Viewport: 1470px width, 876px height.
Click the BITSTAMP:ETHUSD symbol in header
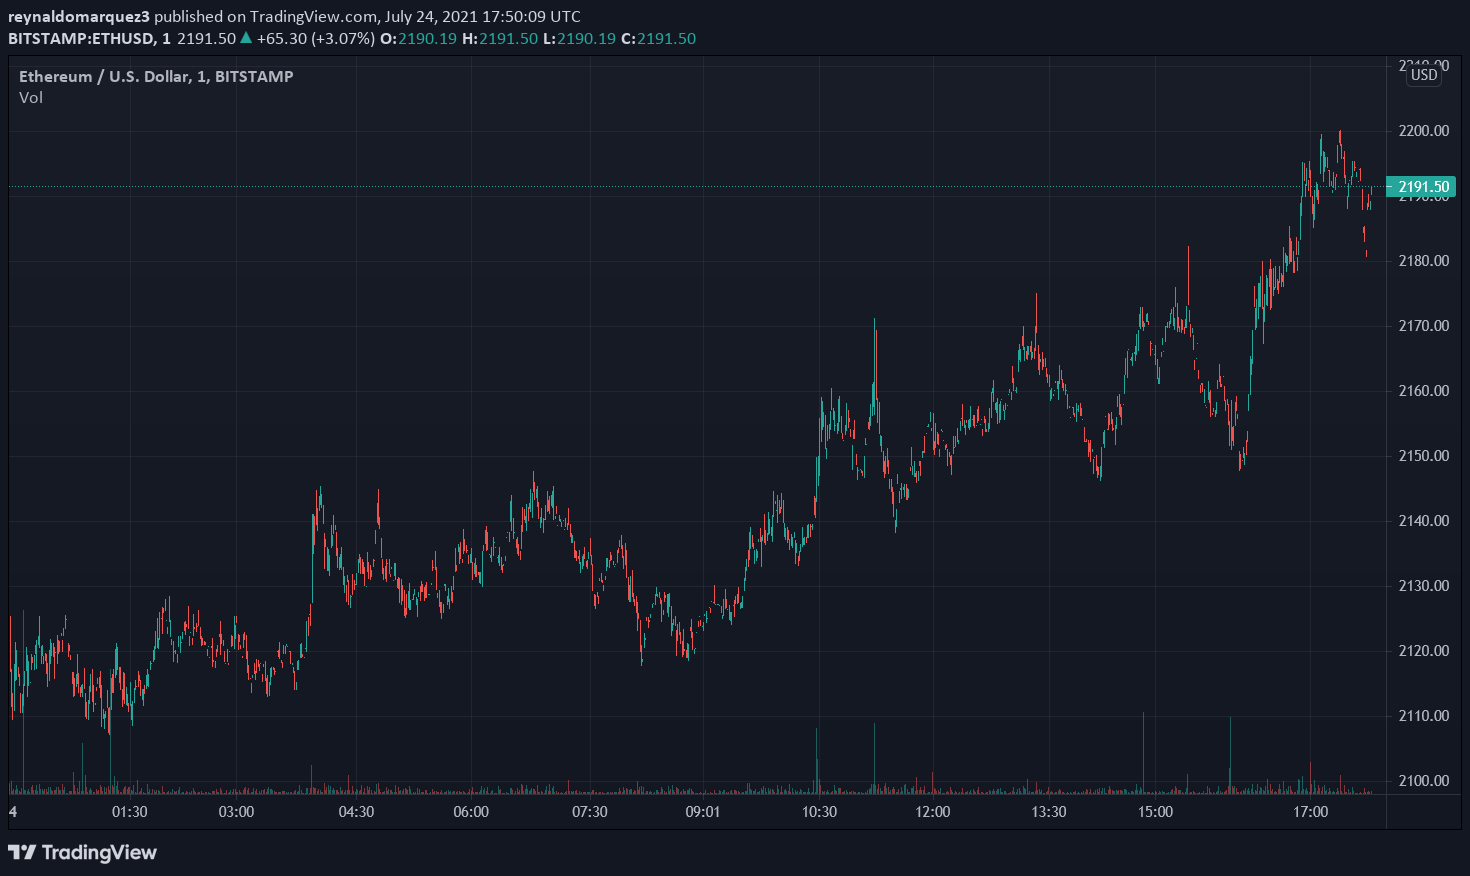click(x=81, y=39)
